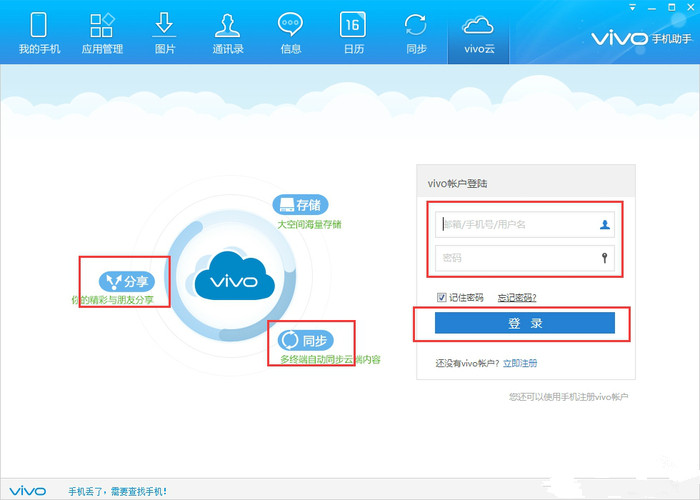
Task: Click the vivo帐户登陆 panel heading
Action: pos(457,183)
